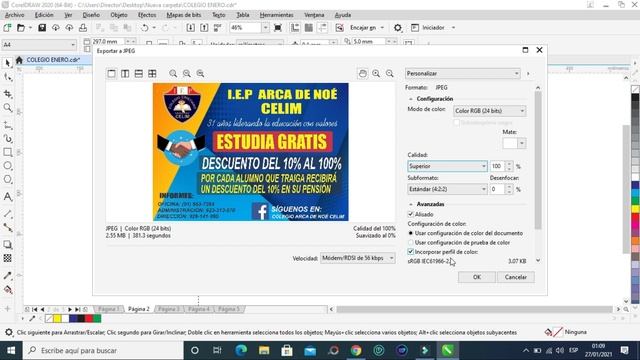This screenshot has width=640, height=360.
Task: Switch to Página 2 tab
Action: (x=139, y=309)
